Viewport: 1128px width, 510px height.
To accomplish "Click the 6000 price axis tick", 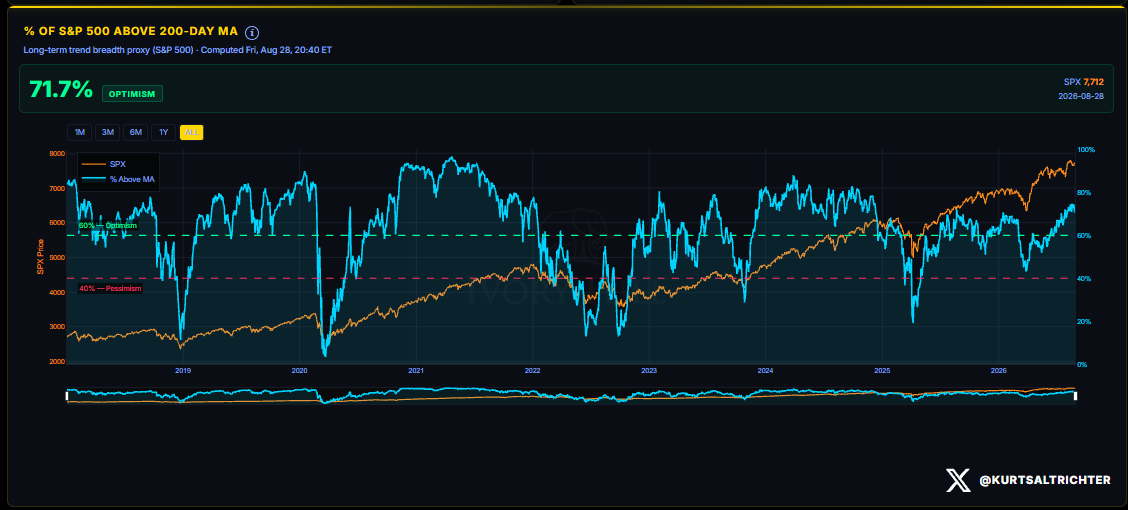I will pyautogui.click(x=57, y=223).
